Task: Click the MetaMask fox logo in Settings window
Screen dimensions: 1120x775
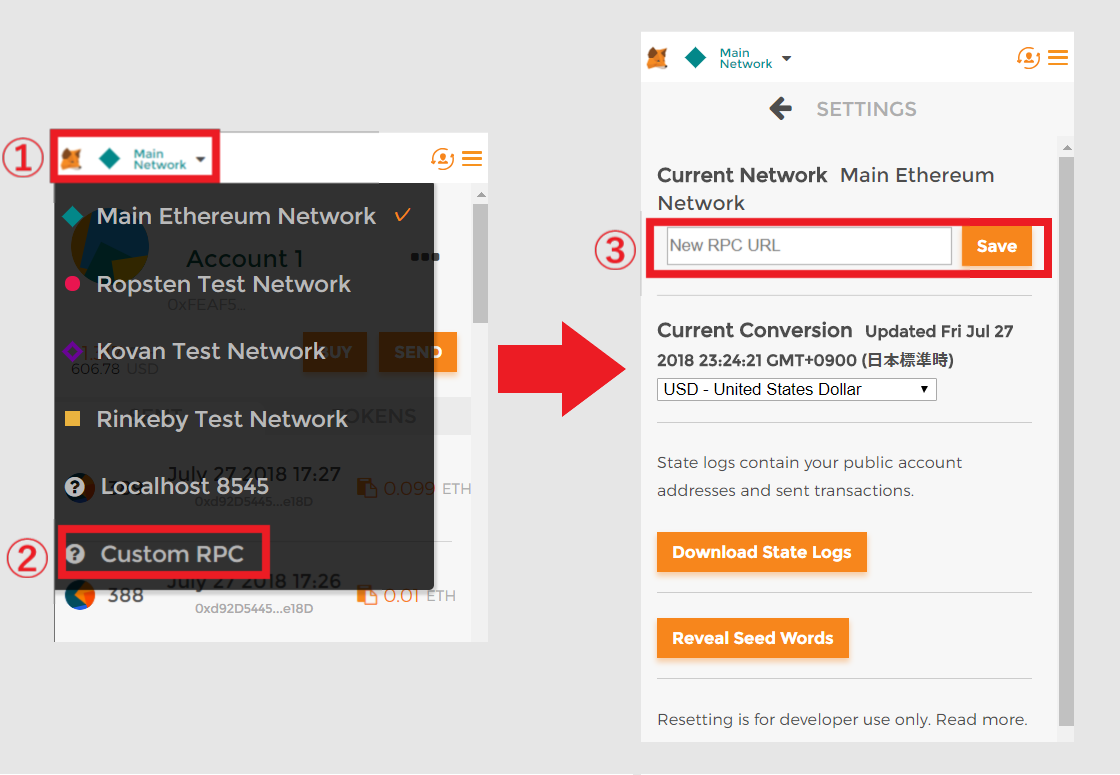Action: click(657, 57)
